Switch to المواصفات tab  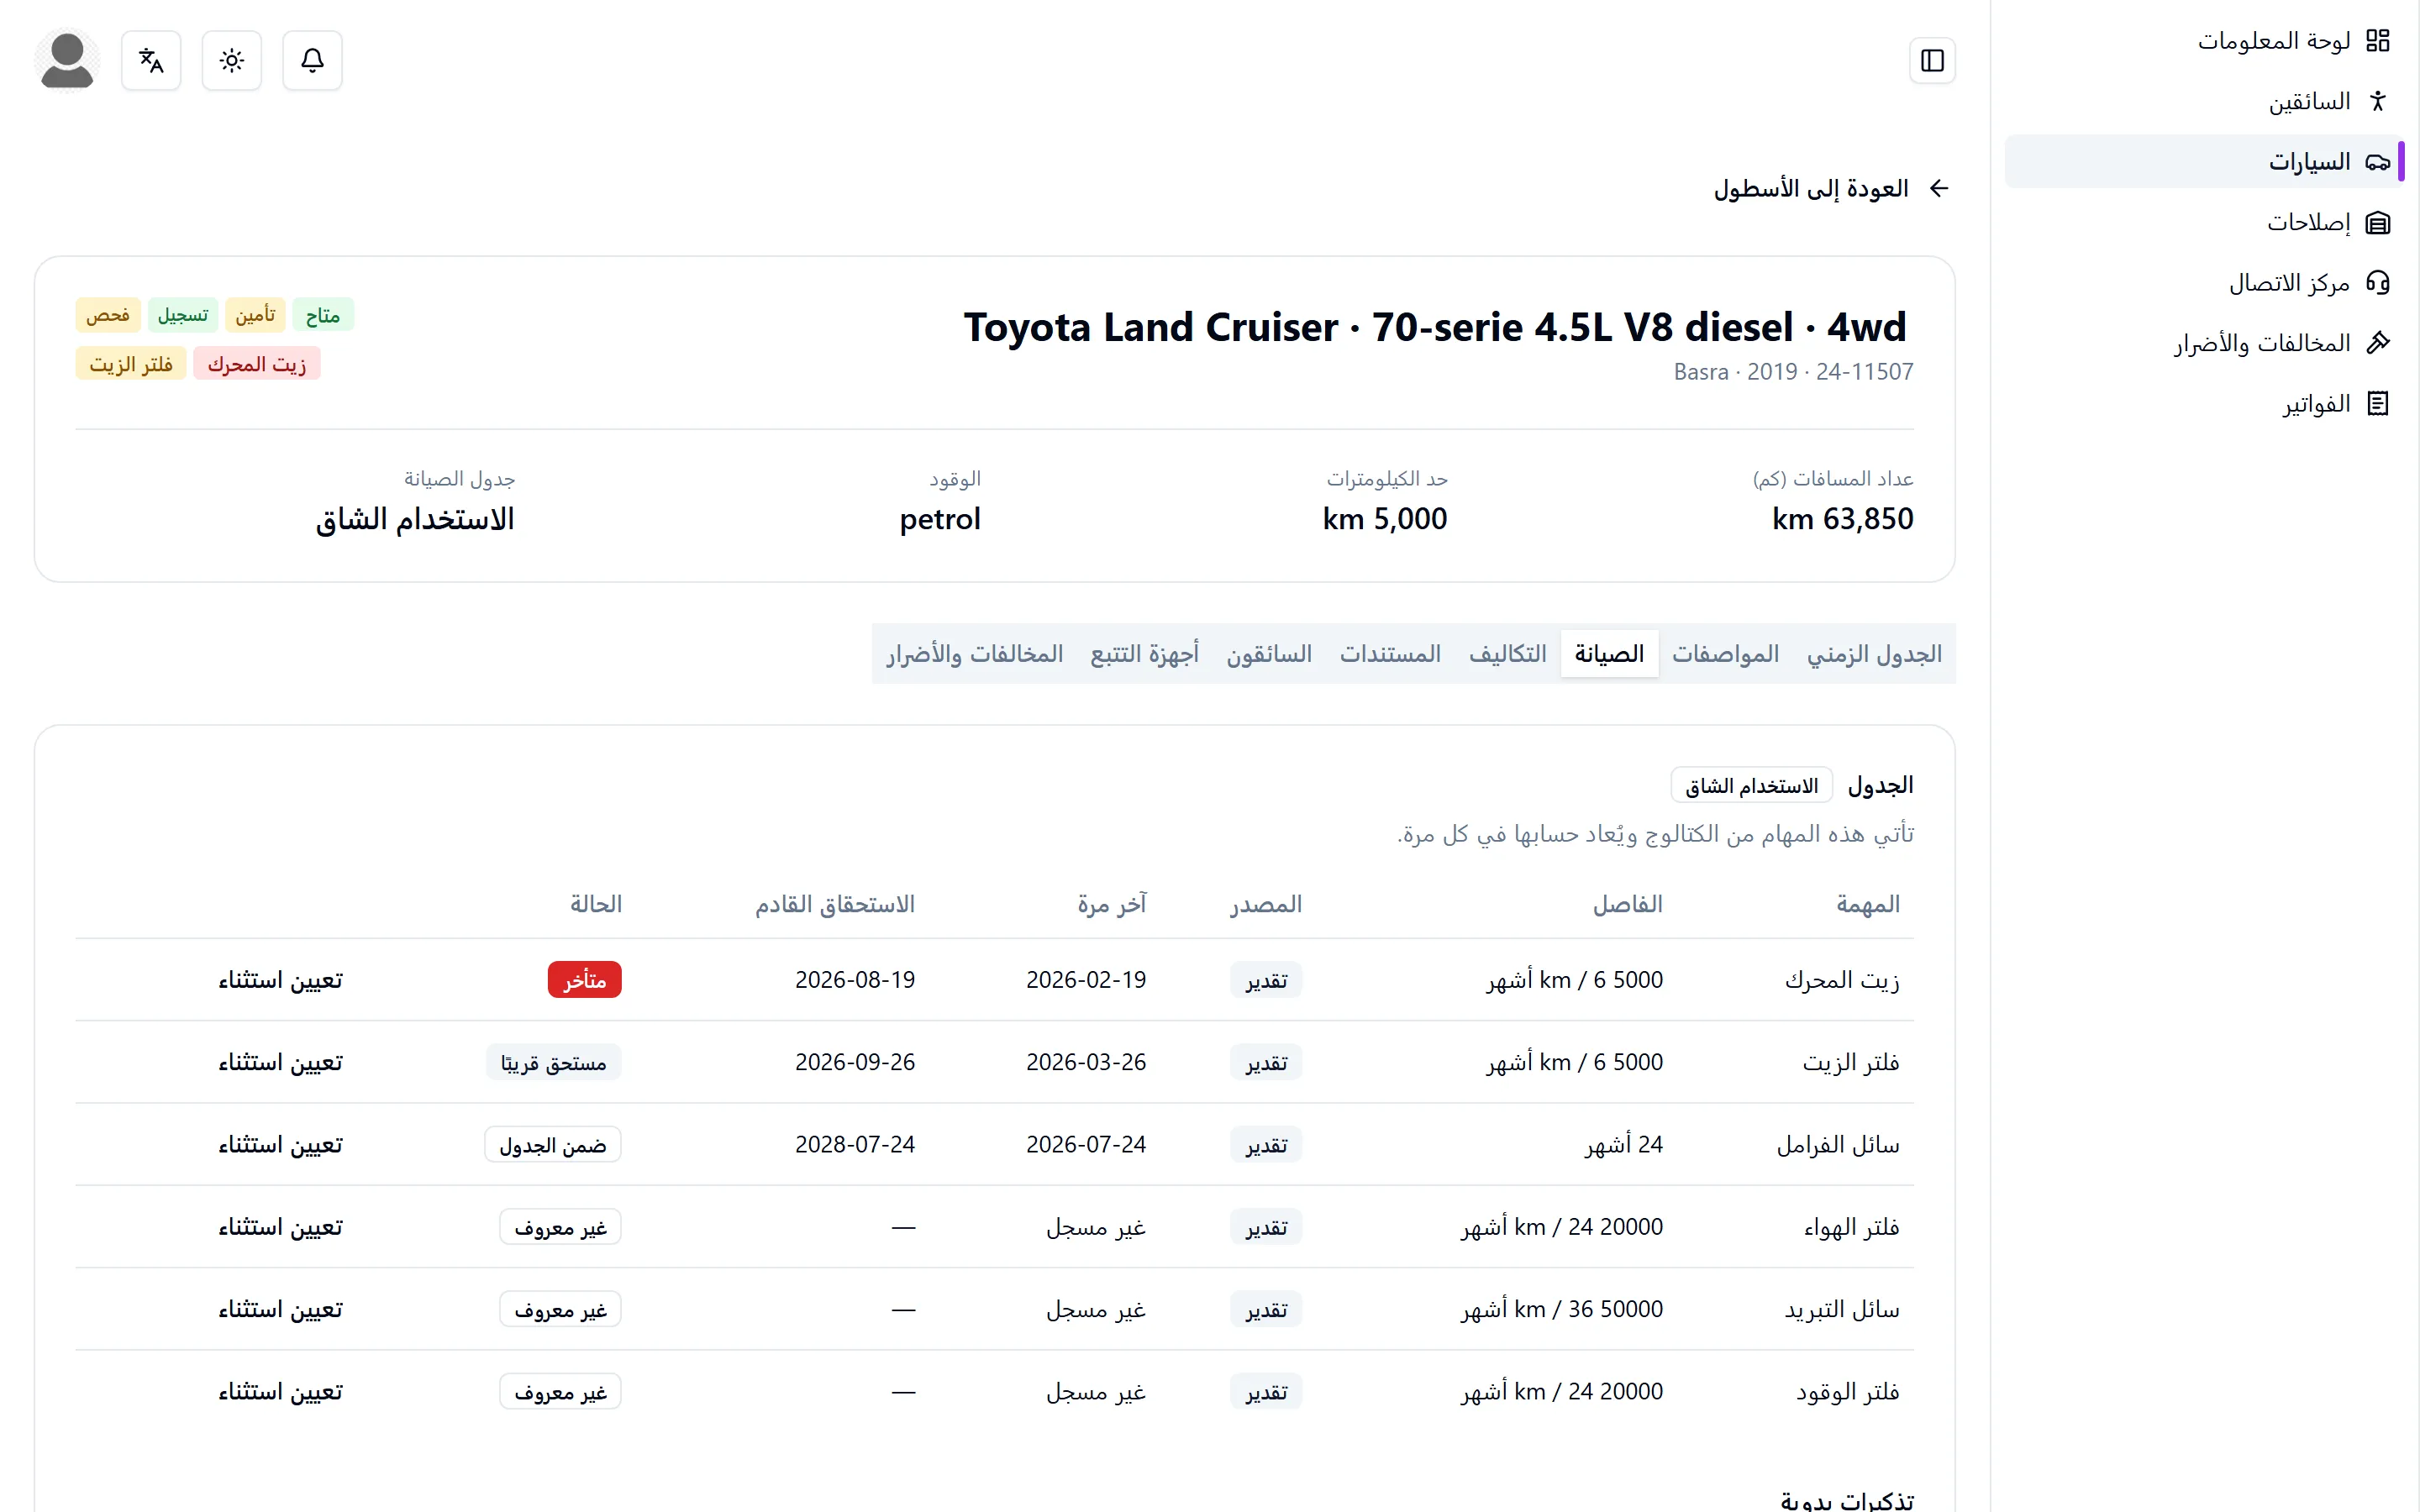coord(1725,654)
